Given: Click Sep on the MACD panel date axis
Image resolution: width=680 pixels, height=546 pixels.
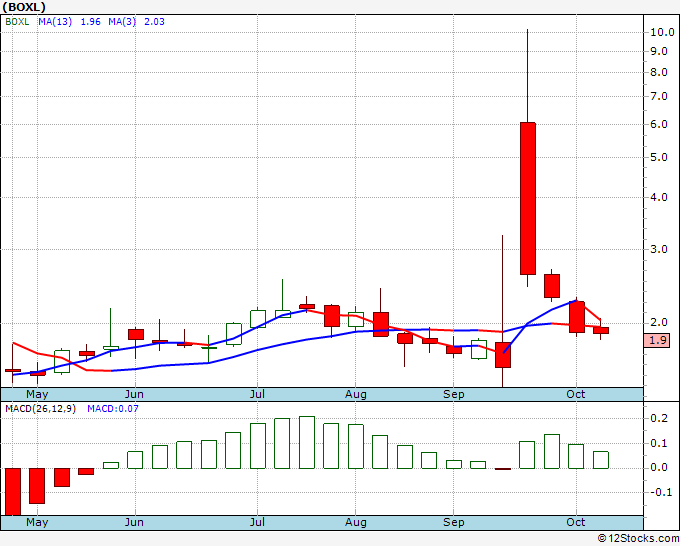Looking at the screenshot, I should click(x=454, y=522).
